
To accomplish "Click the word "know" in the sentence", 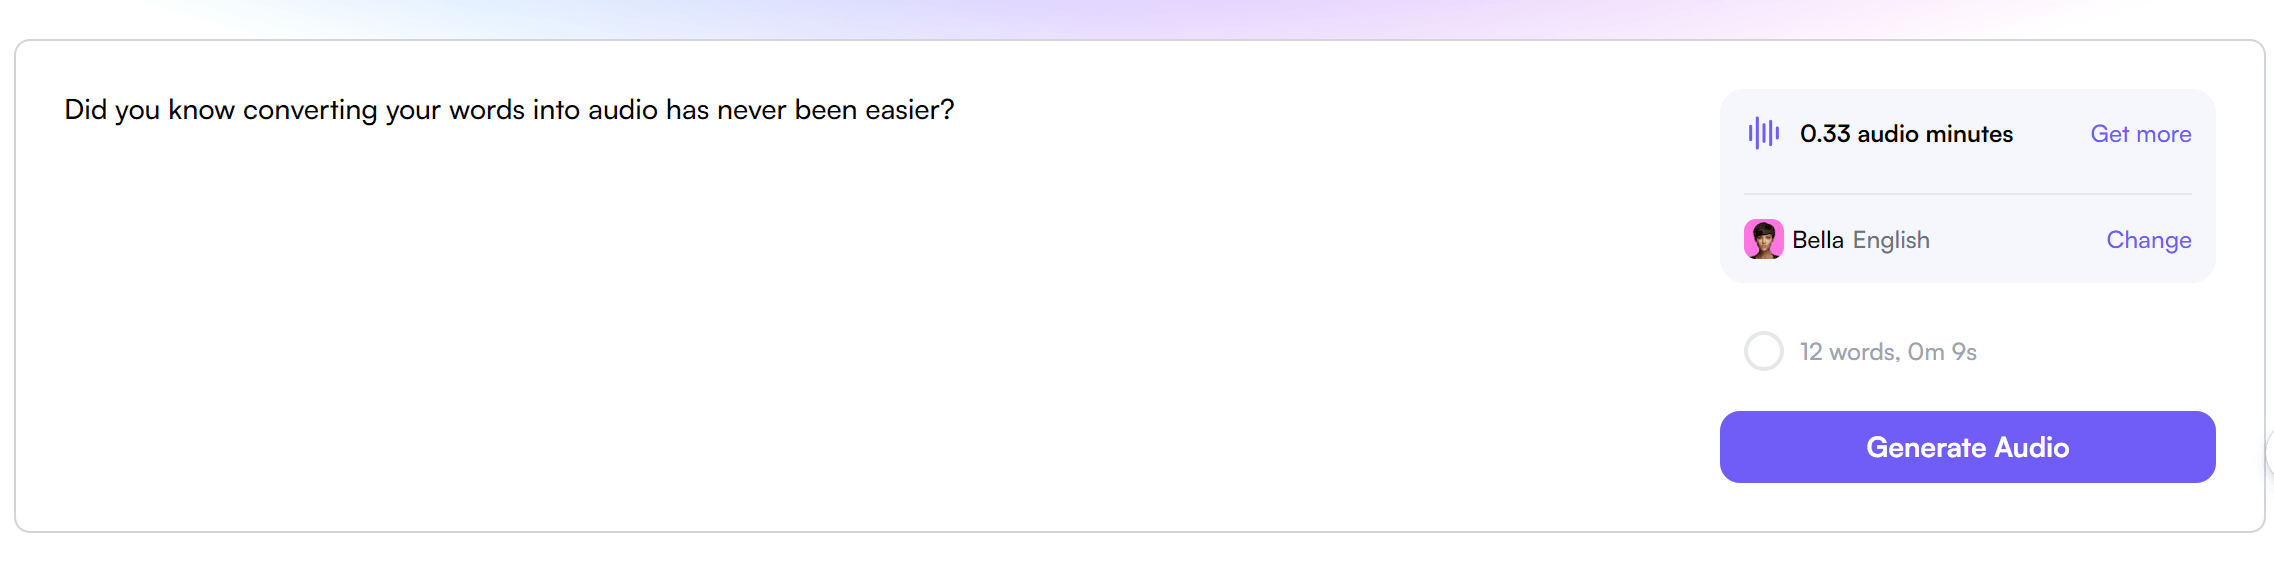I will click(201, 110).
